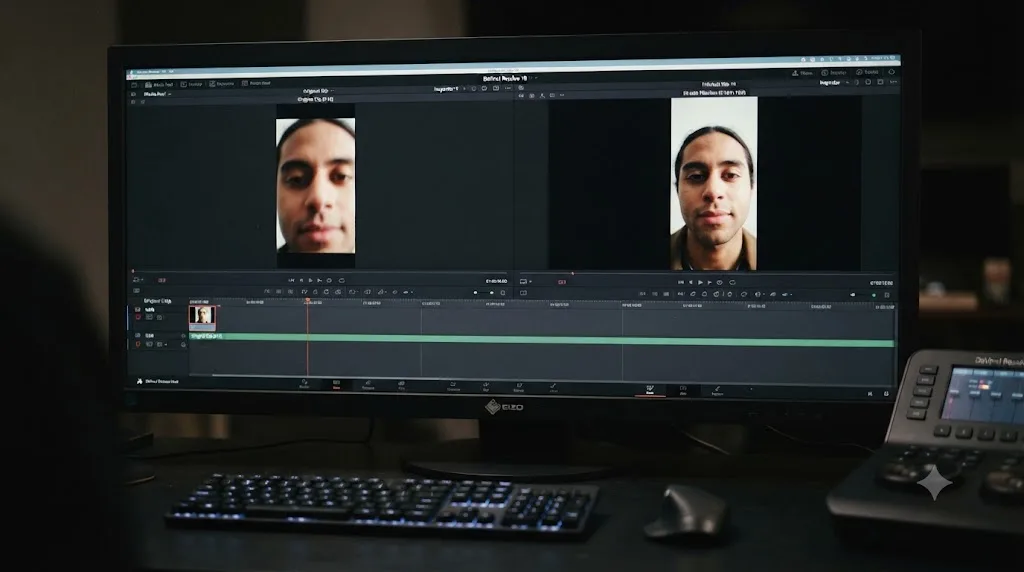Open the Media Pool panel button
This screenshot has width=1024, height=572.
coord(159,84)
